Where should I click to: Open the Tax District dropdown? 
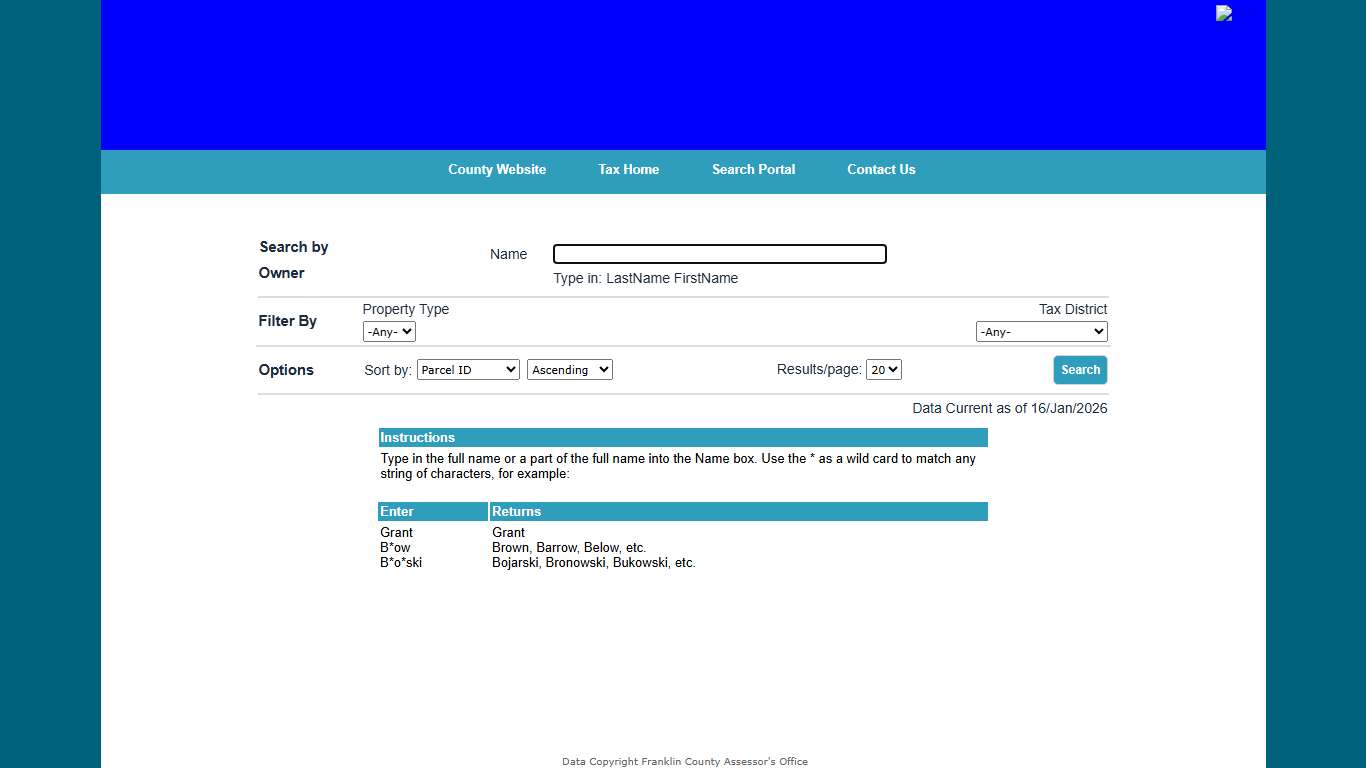coord(1041,331)
